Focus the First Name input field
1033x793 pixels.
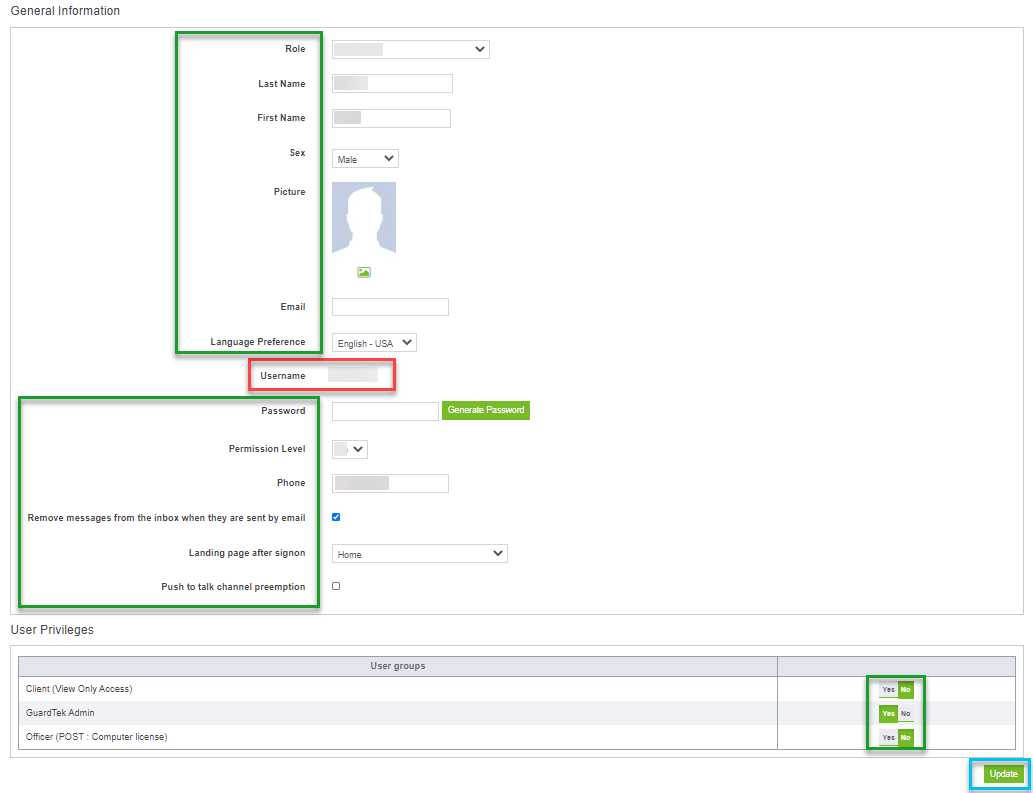pos(391,119)
